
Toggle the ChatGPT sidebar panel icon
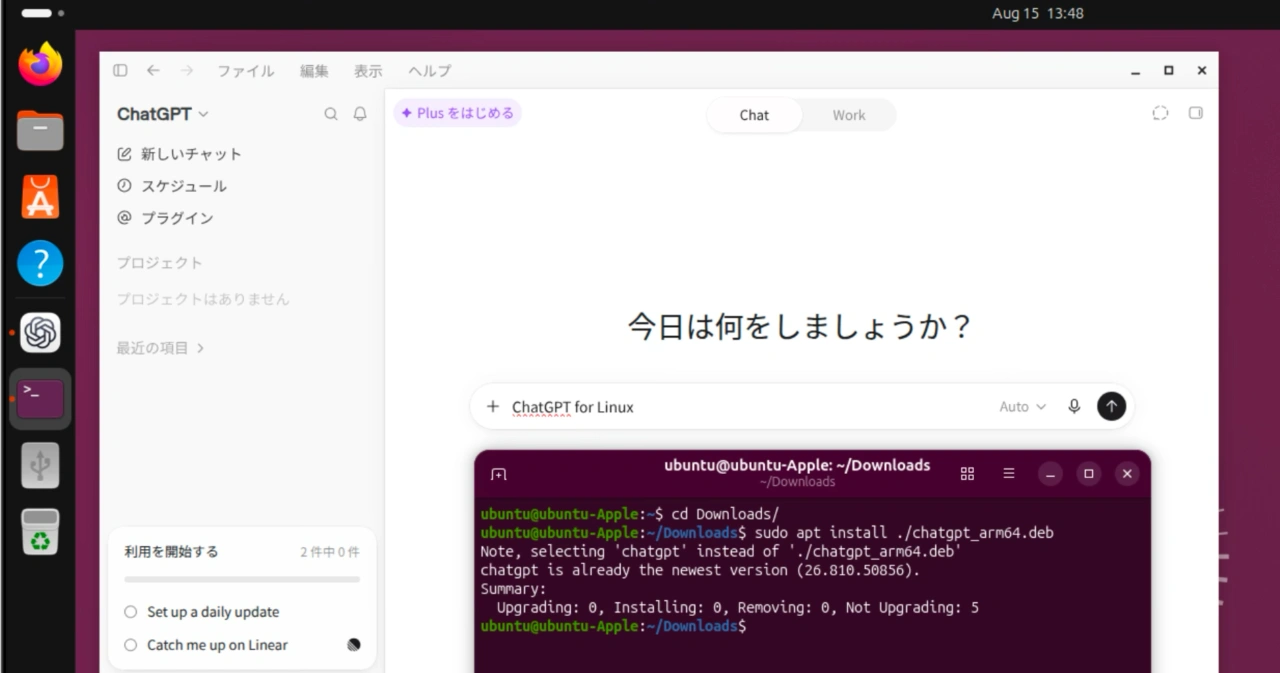tap(120, 71)
